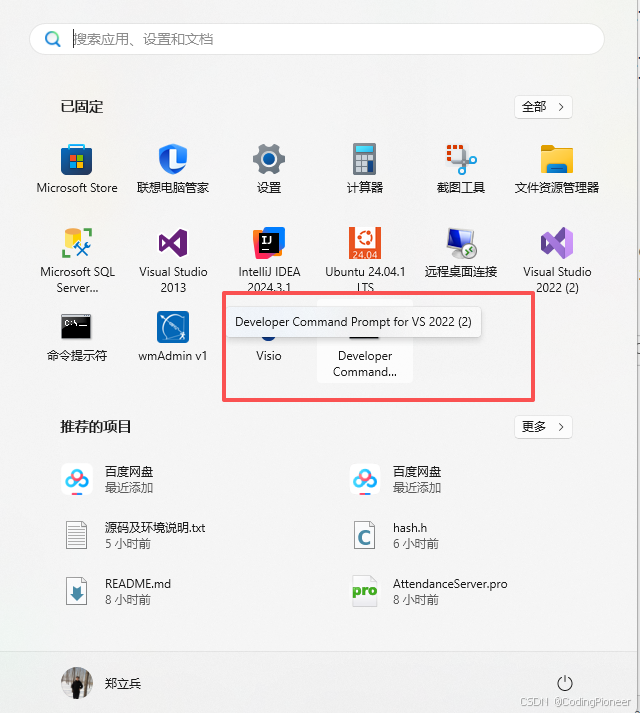The width and height of the screenshot is (640, 713).
Task: Launch IntelliJ IDEA 2024.3.1
Action: tap(269, 261)
